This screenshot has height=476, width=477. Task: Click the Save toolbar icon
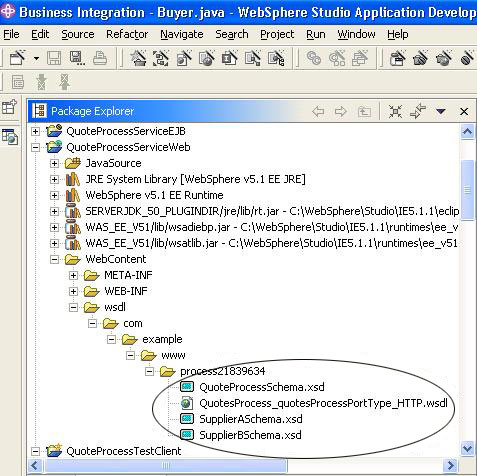54,58
